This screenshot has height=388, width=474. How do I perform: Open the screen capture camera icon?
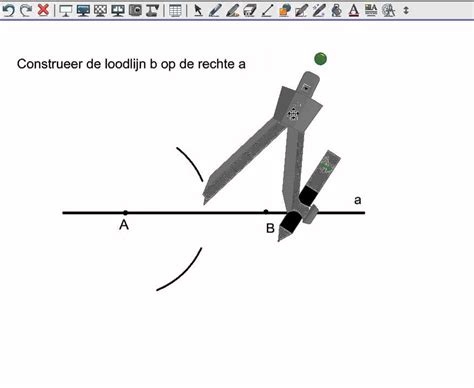pyautogui.click(x=135, y=11)
